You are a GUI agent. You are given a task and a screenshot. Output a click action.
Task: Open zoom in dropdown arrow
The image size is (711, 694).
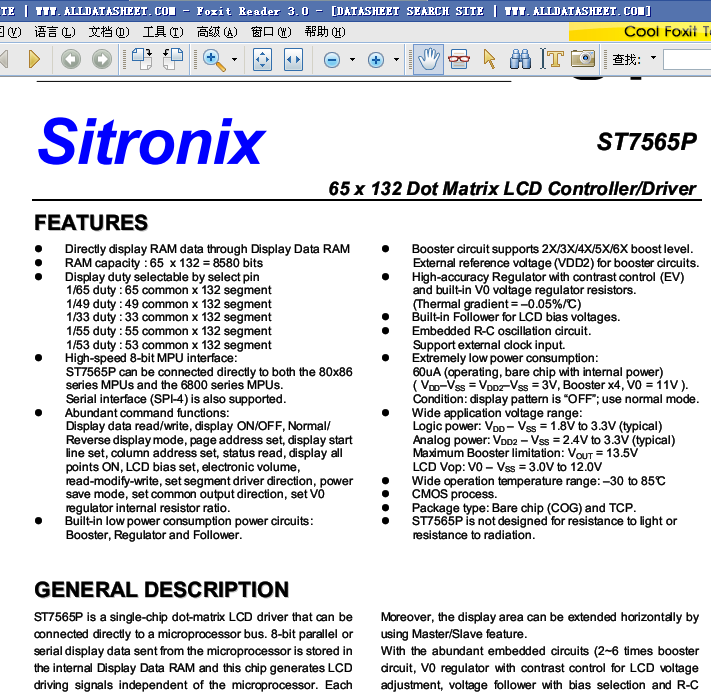tap(396, 59)
